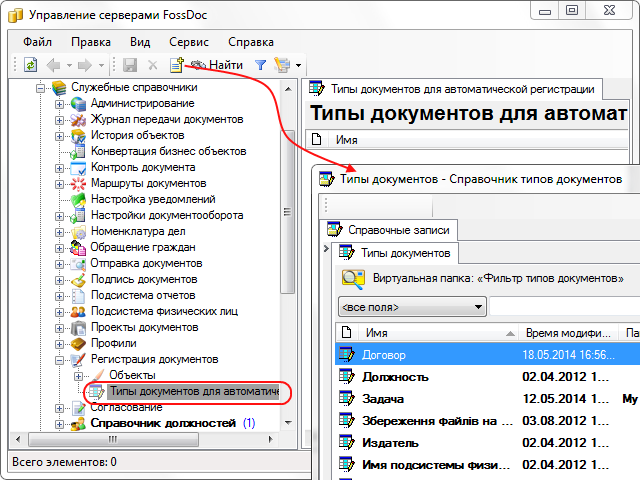Image resolution: width=640 pixels, height=480 pixels.
Task: Select the Настройки документооборота icon
Action: point(78,216)
